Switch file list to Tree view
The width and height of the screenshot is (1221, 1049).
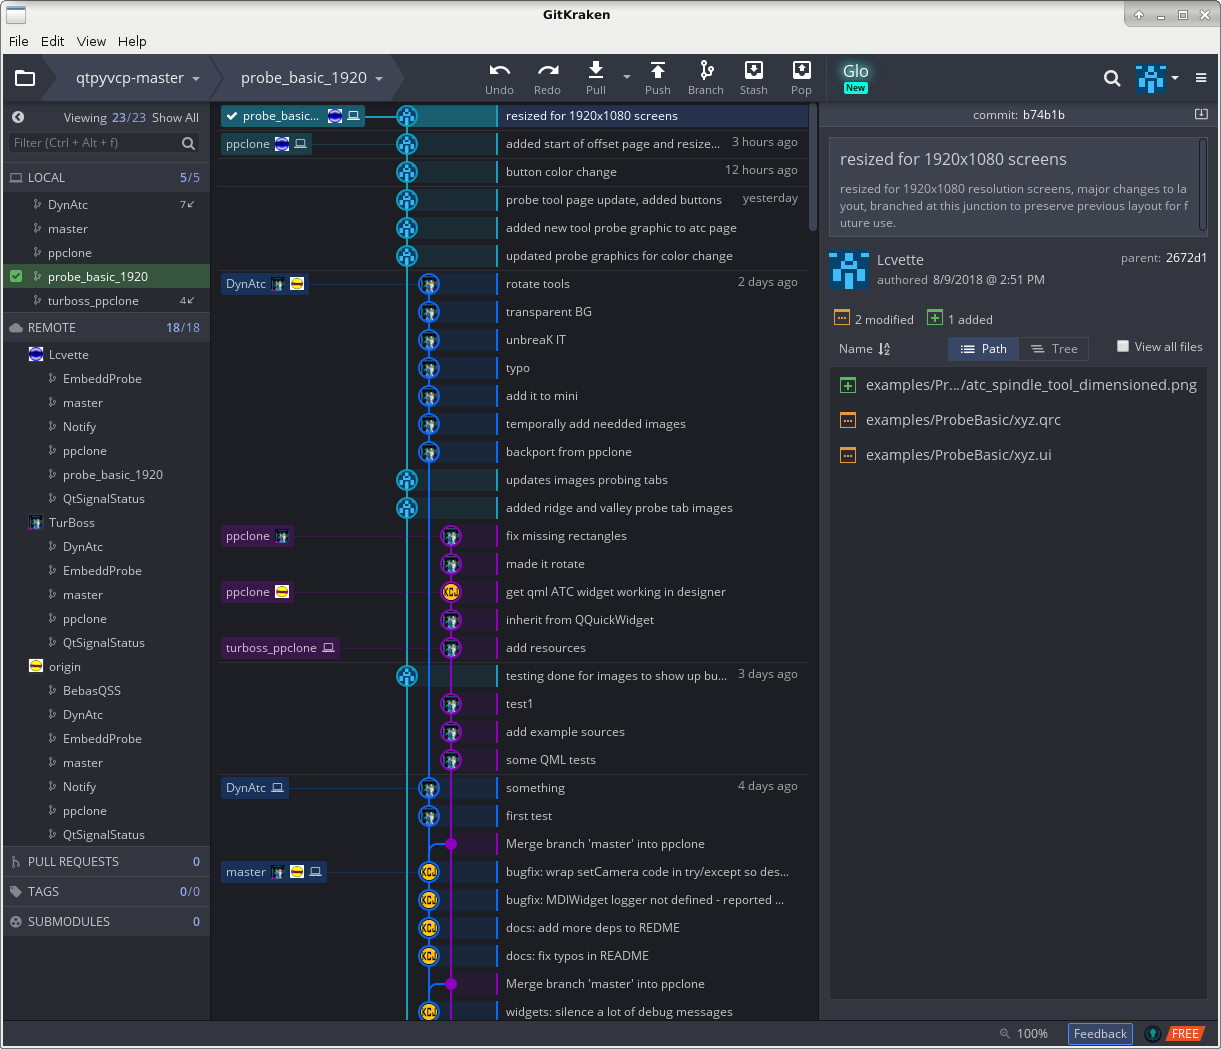[x=1054, y=349]
